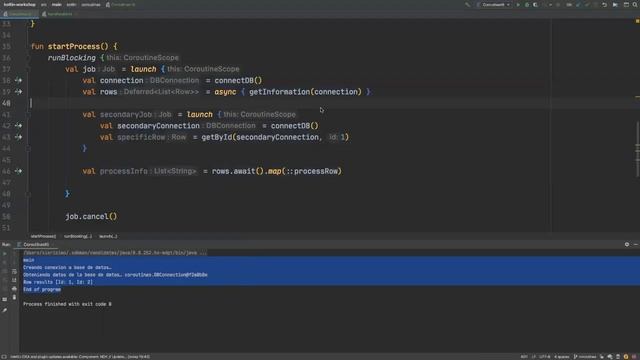This screenshot has height=360, width=640.
Task: Open the '4 spaces' indent selector
Action: [562, 357]
